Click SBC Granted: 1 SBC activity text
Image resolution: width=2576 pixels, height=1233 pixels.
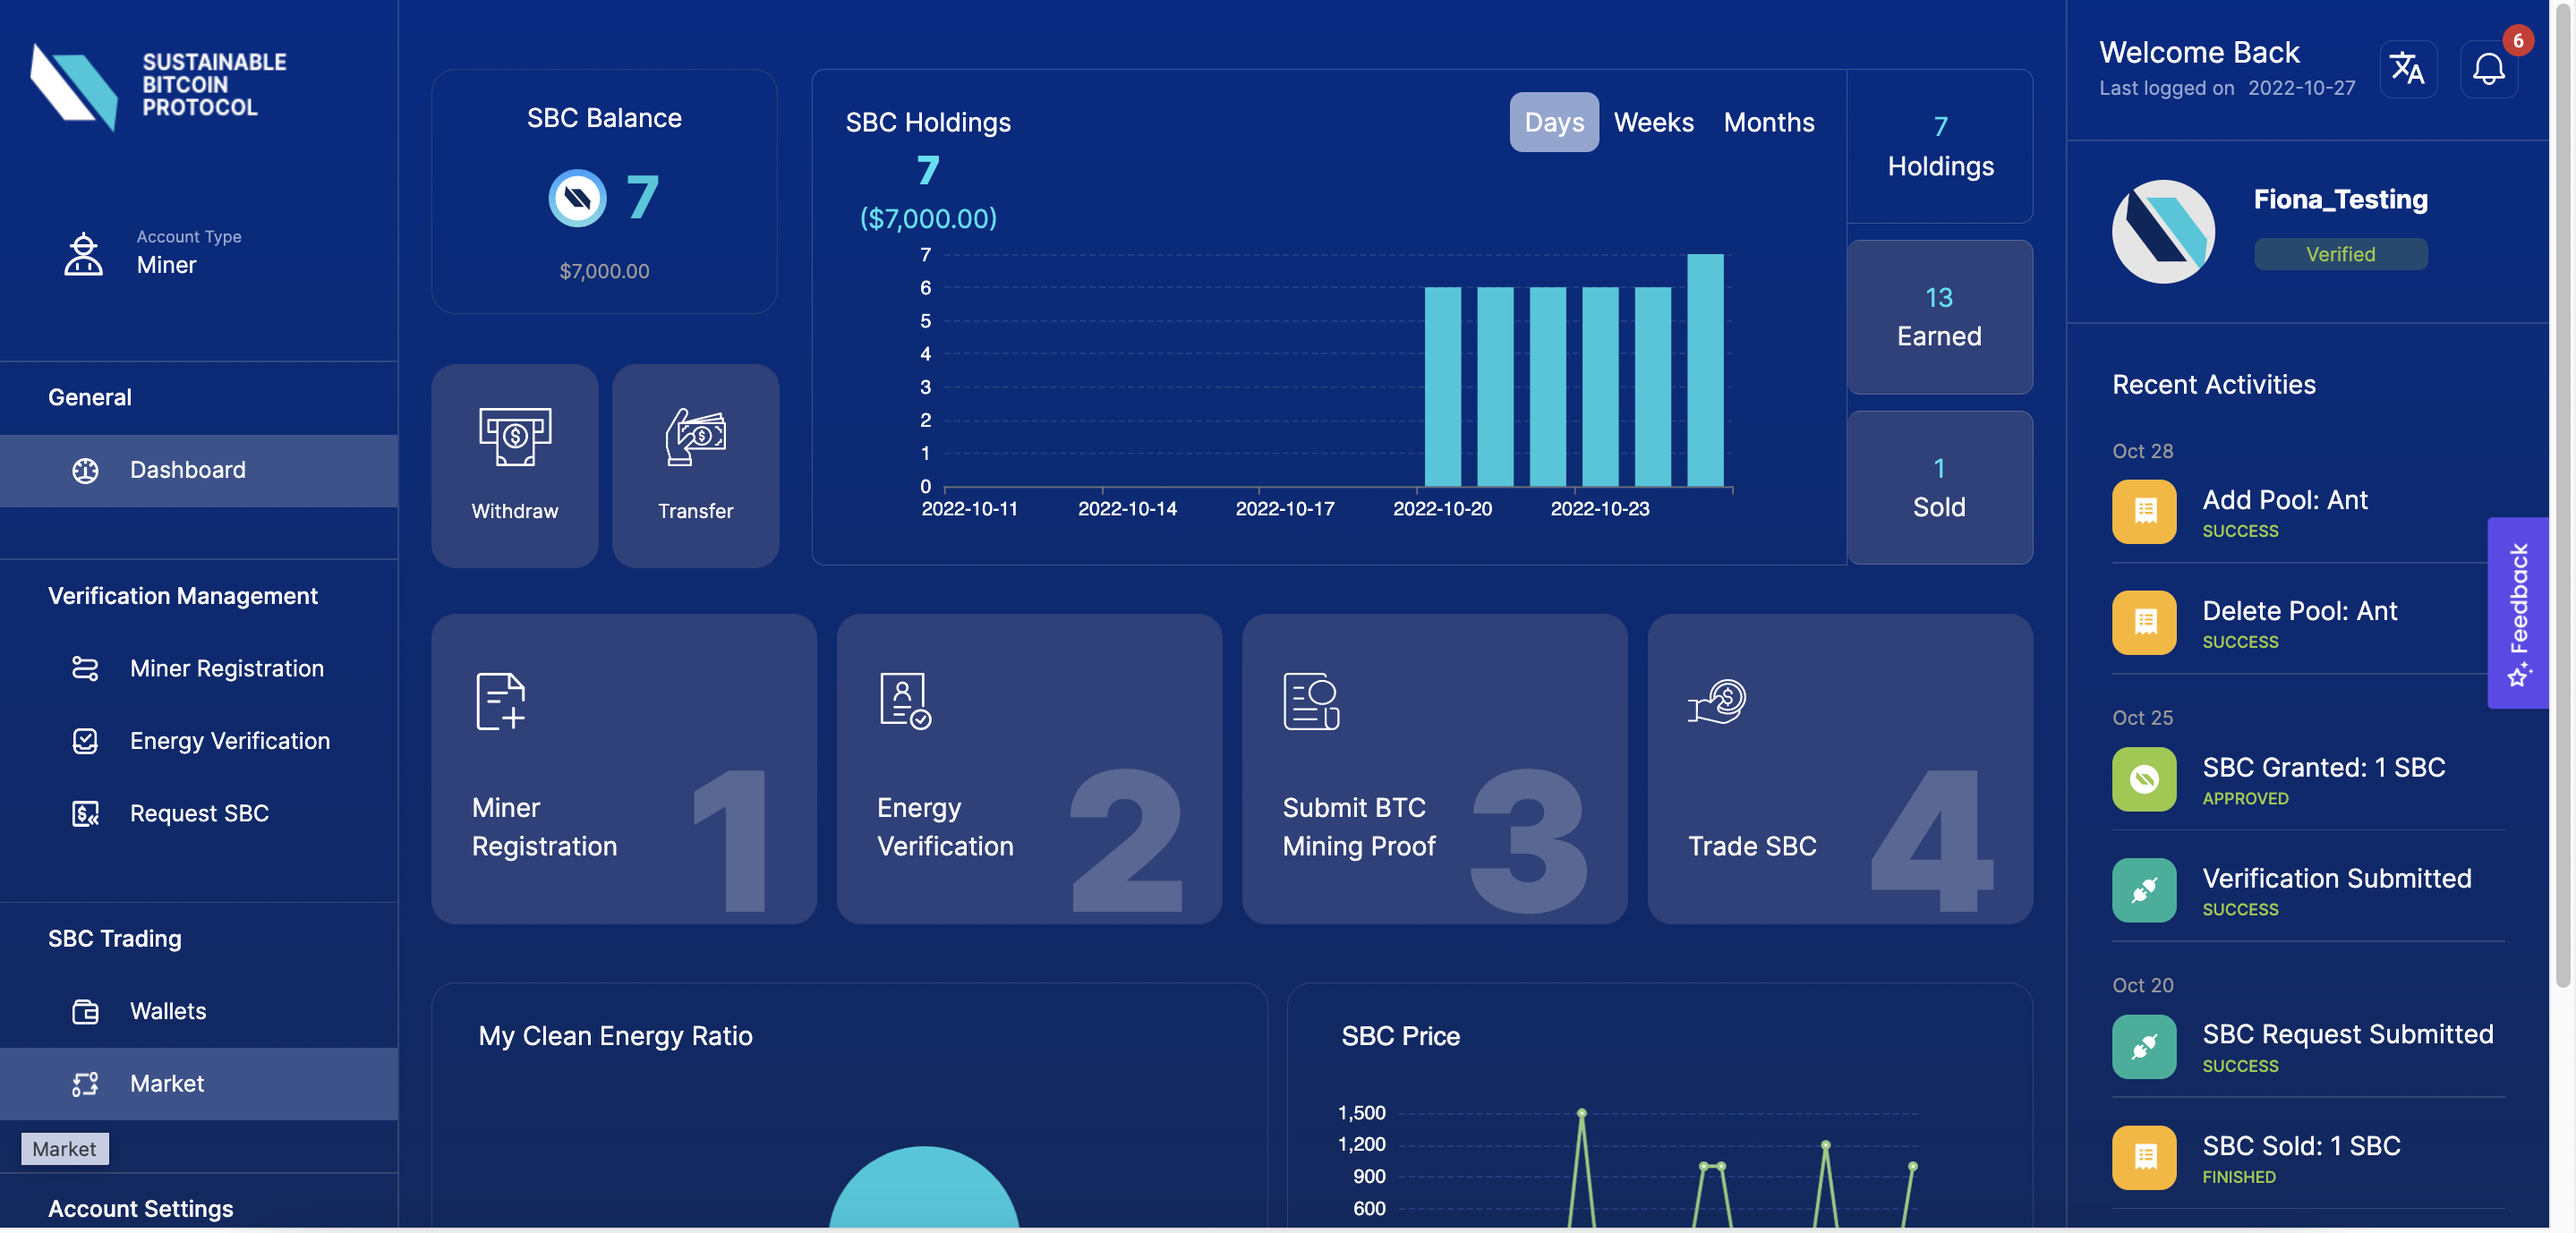coord(2323,767)
